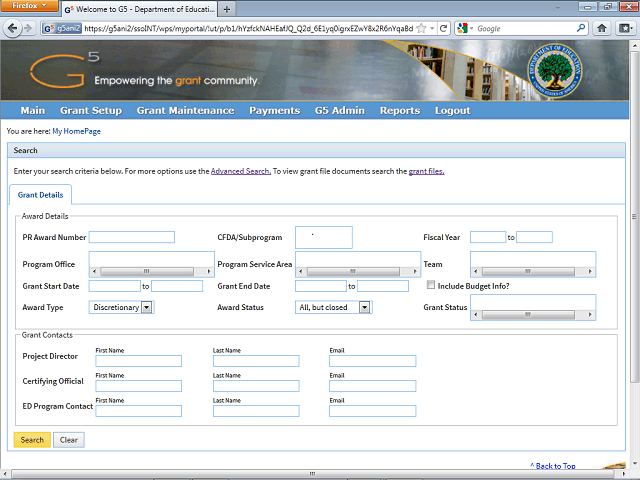
Task: Click the page vertical scrollbar down arrow
Action: pyautogui.click(x=634, y=464)
